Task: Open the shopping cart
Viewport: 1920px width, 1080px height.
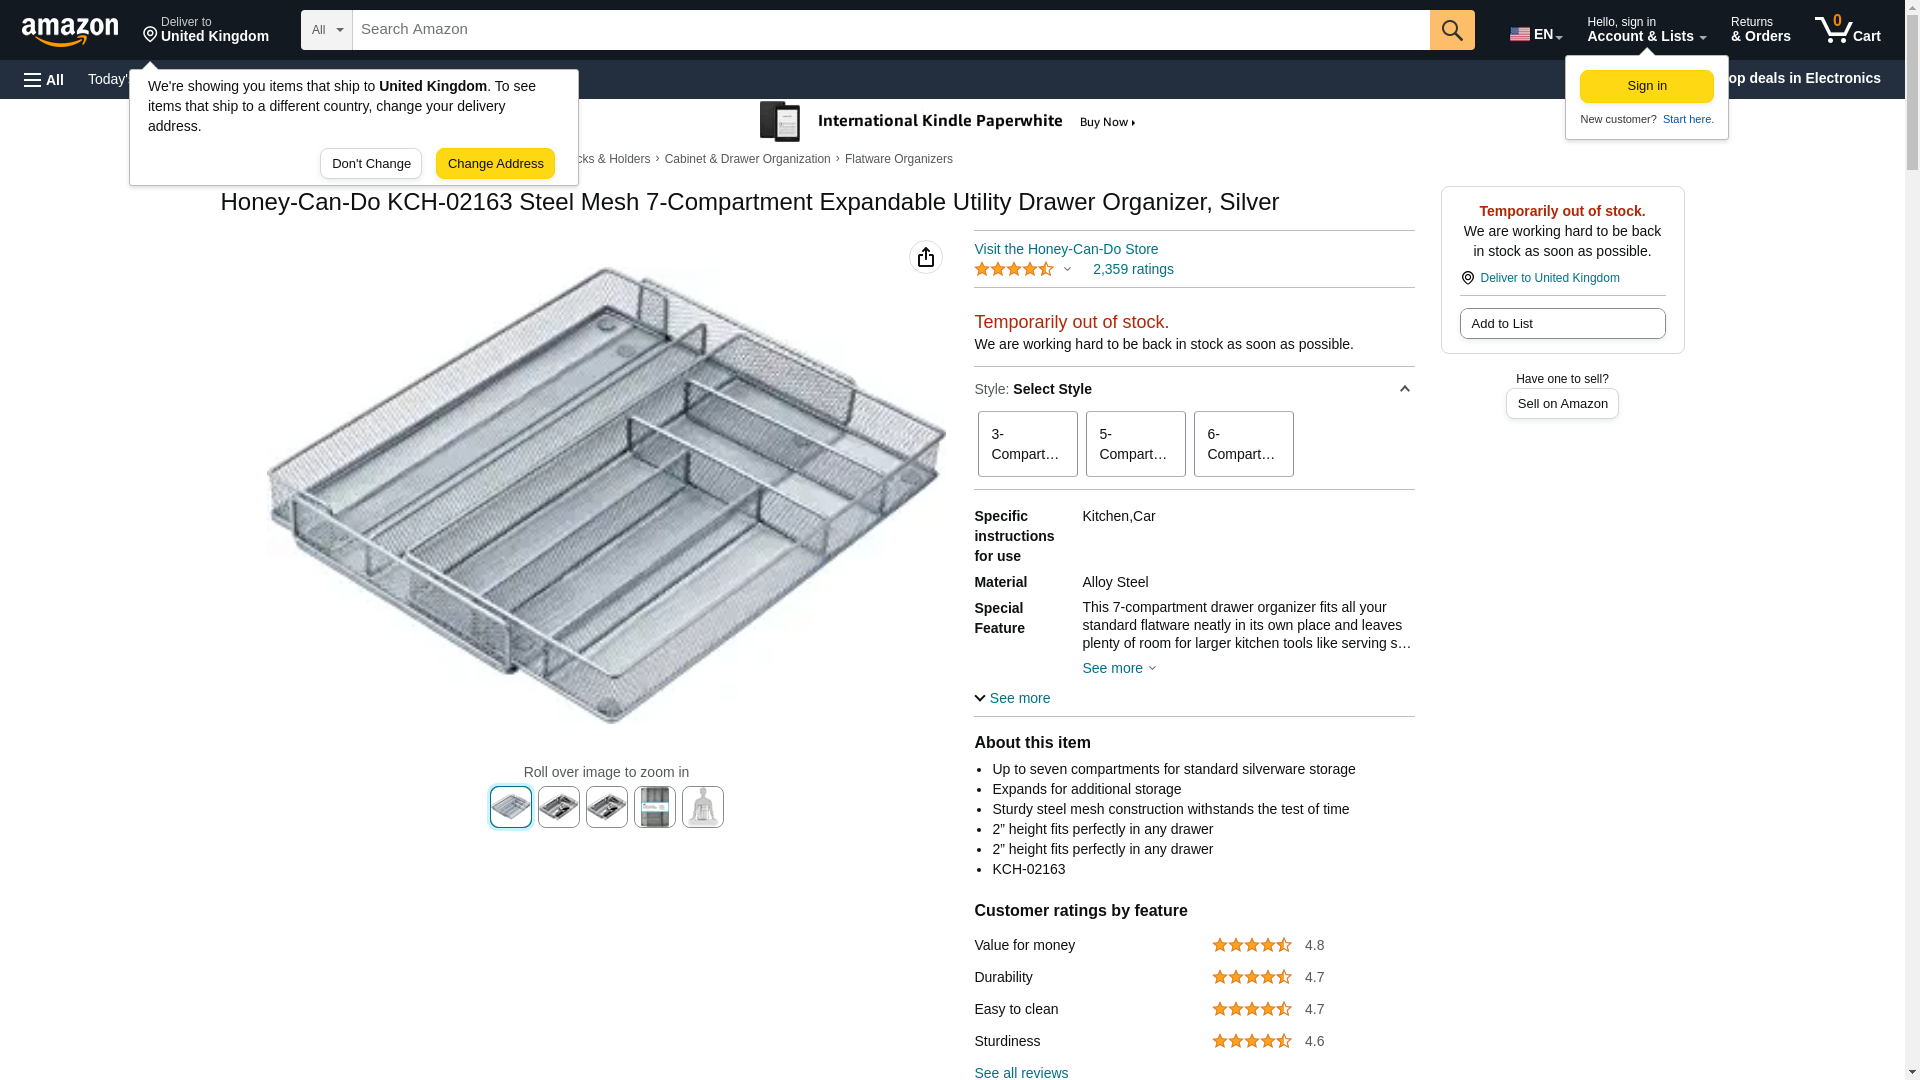Action: [x=1847, y=30]
